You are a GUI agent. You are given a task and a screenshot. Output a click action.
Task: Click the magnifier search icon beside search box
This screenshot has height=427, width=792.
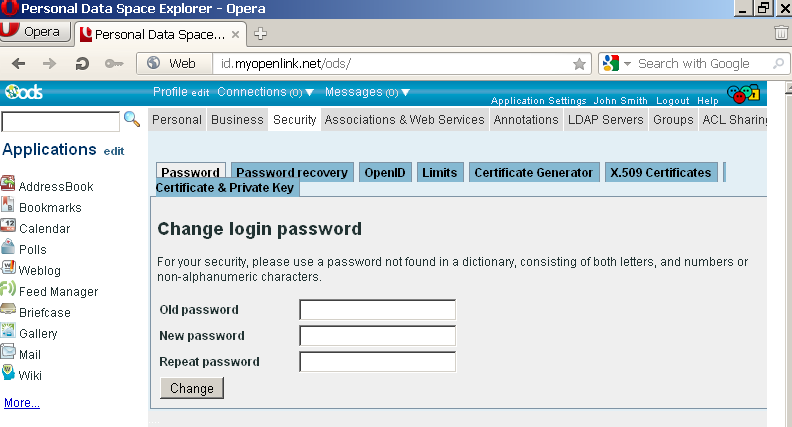tap(131, 120)
